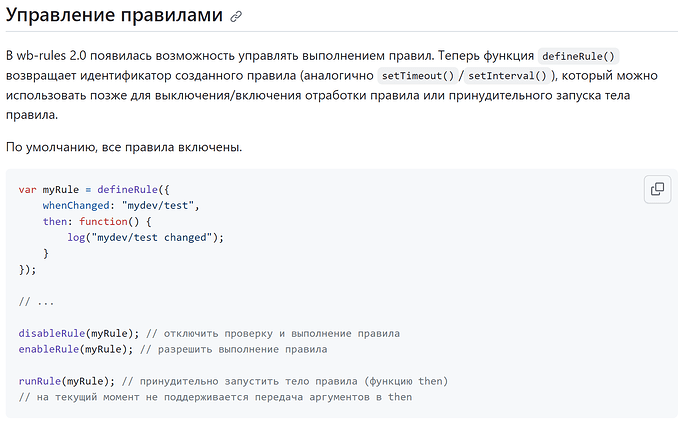Click the enableRule(myRule) call in the code

(x=75, y=349)
